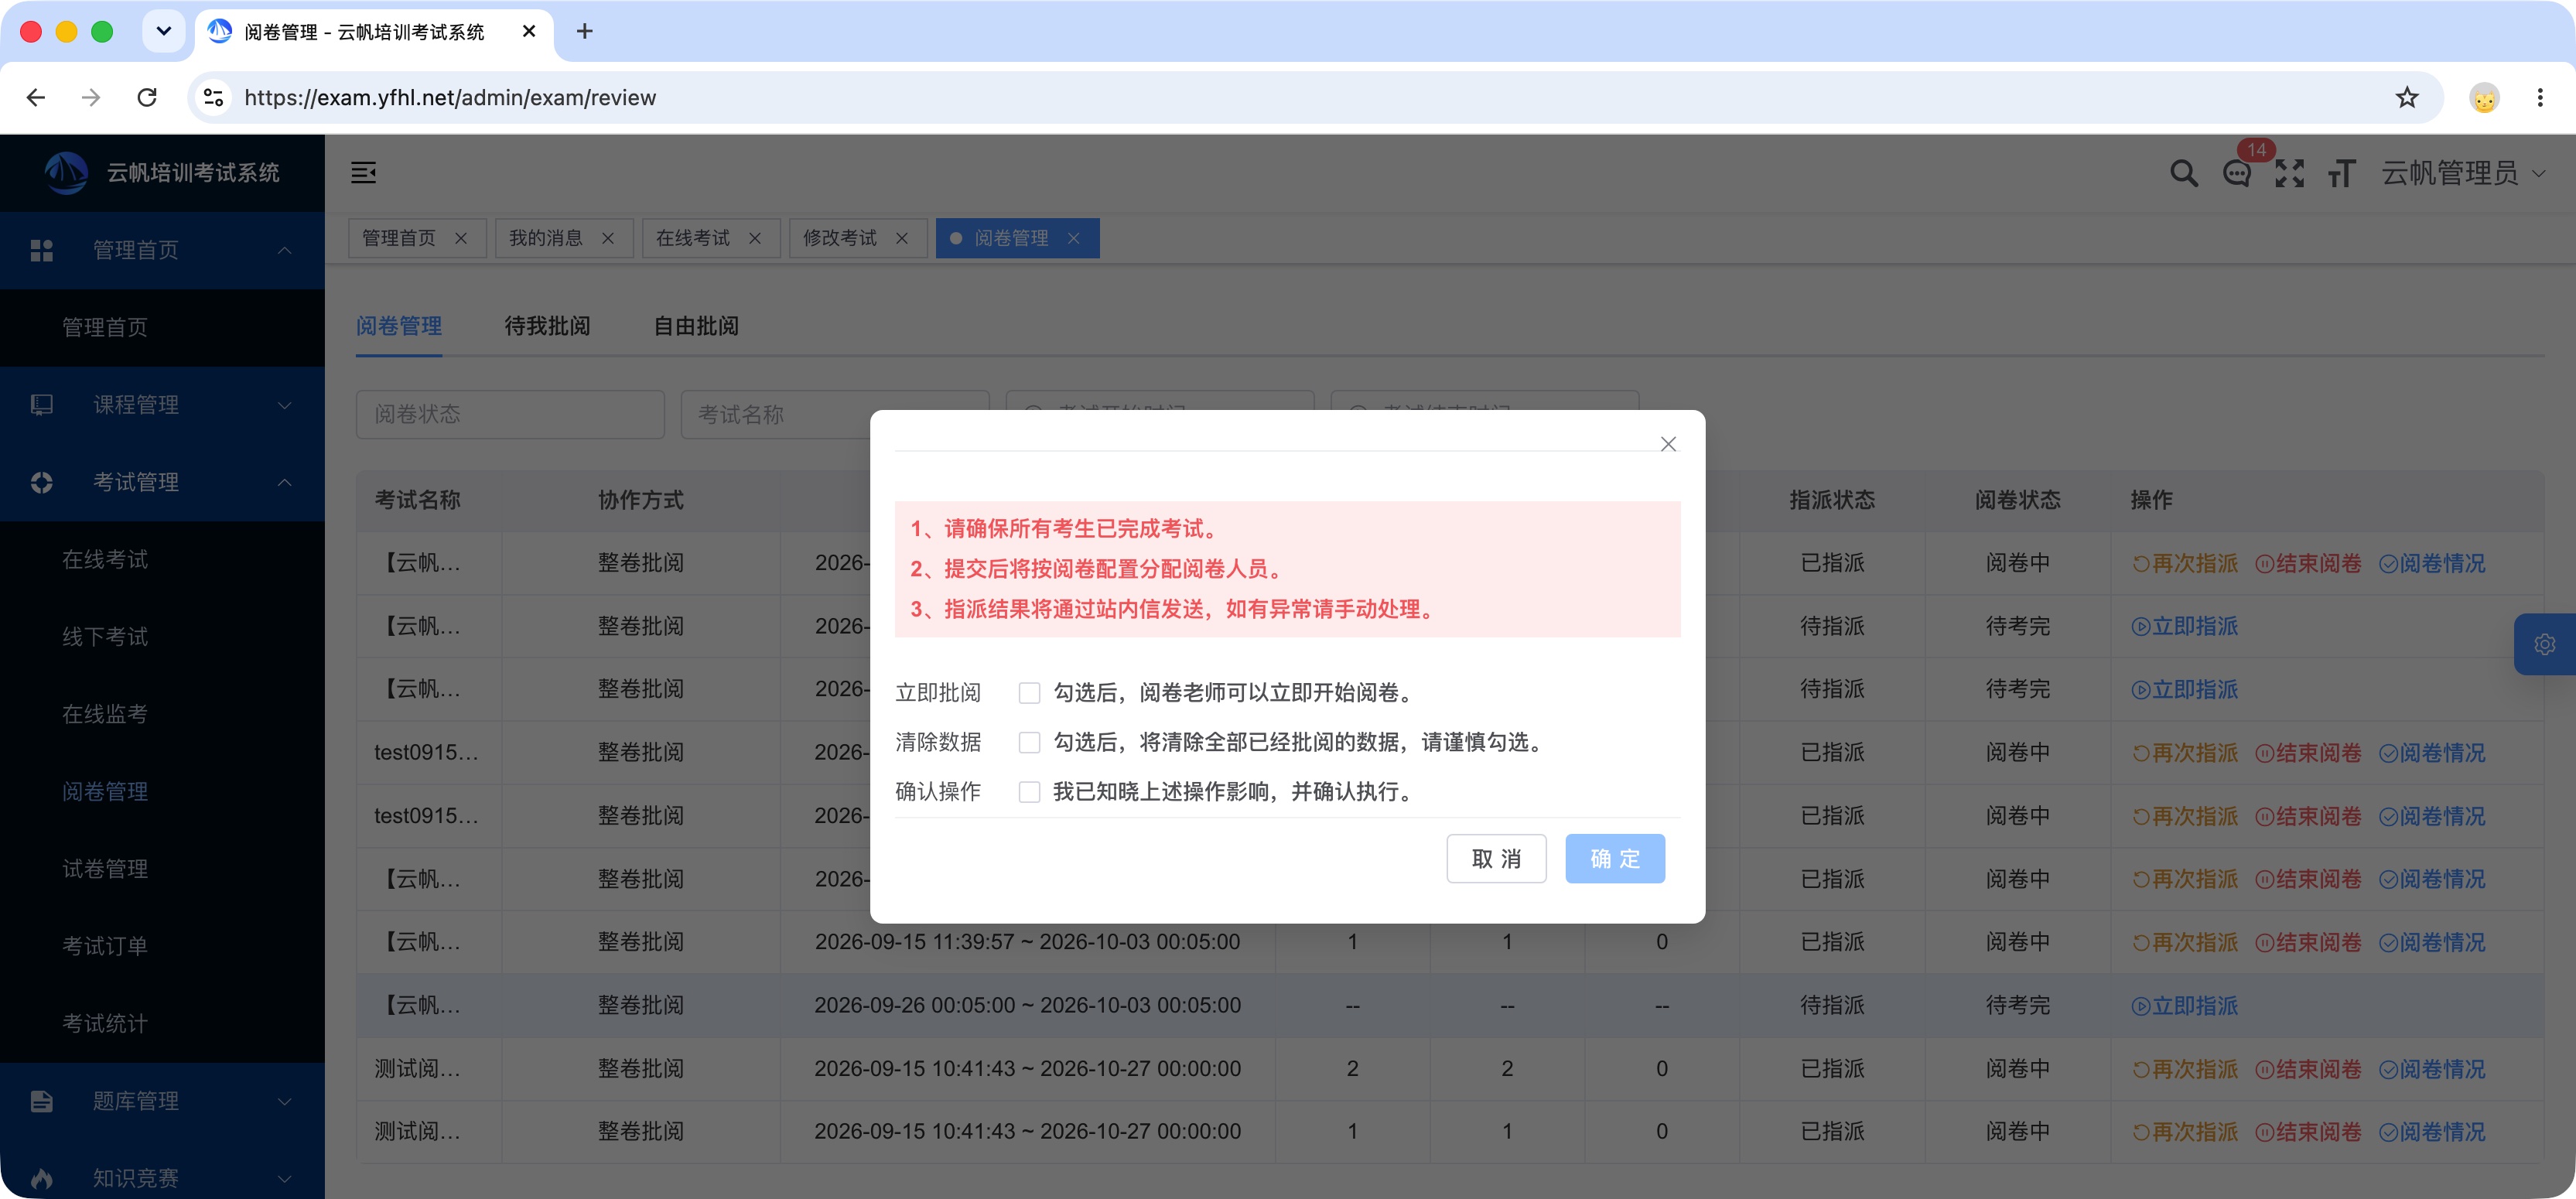Viewport: 2576px width, 1199px height.
Task: Open the 阅卷状态 filter dropdown
Action: (510, 414)
